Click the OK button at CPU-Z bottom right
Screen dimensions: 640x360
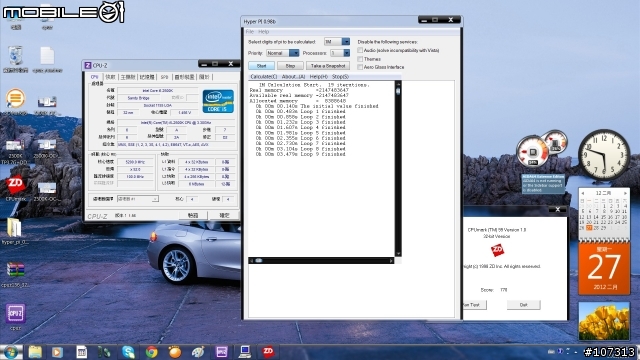tap(224, 215)
